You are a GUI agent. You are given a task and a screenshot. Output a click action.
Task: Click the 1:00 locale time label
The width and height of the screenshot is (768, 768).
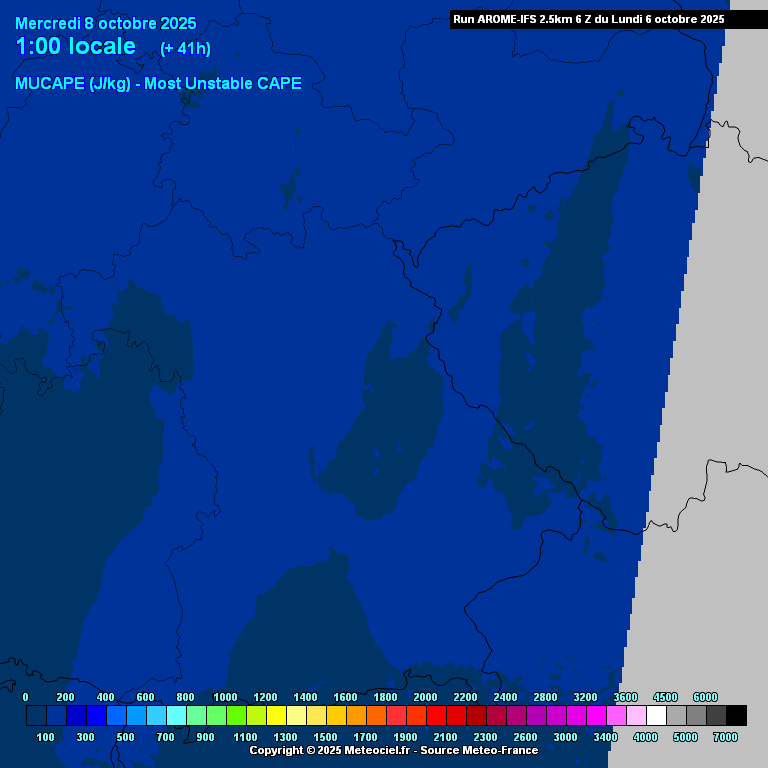point(76,47)
